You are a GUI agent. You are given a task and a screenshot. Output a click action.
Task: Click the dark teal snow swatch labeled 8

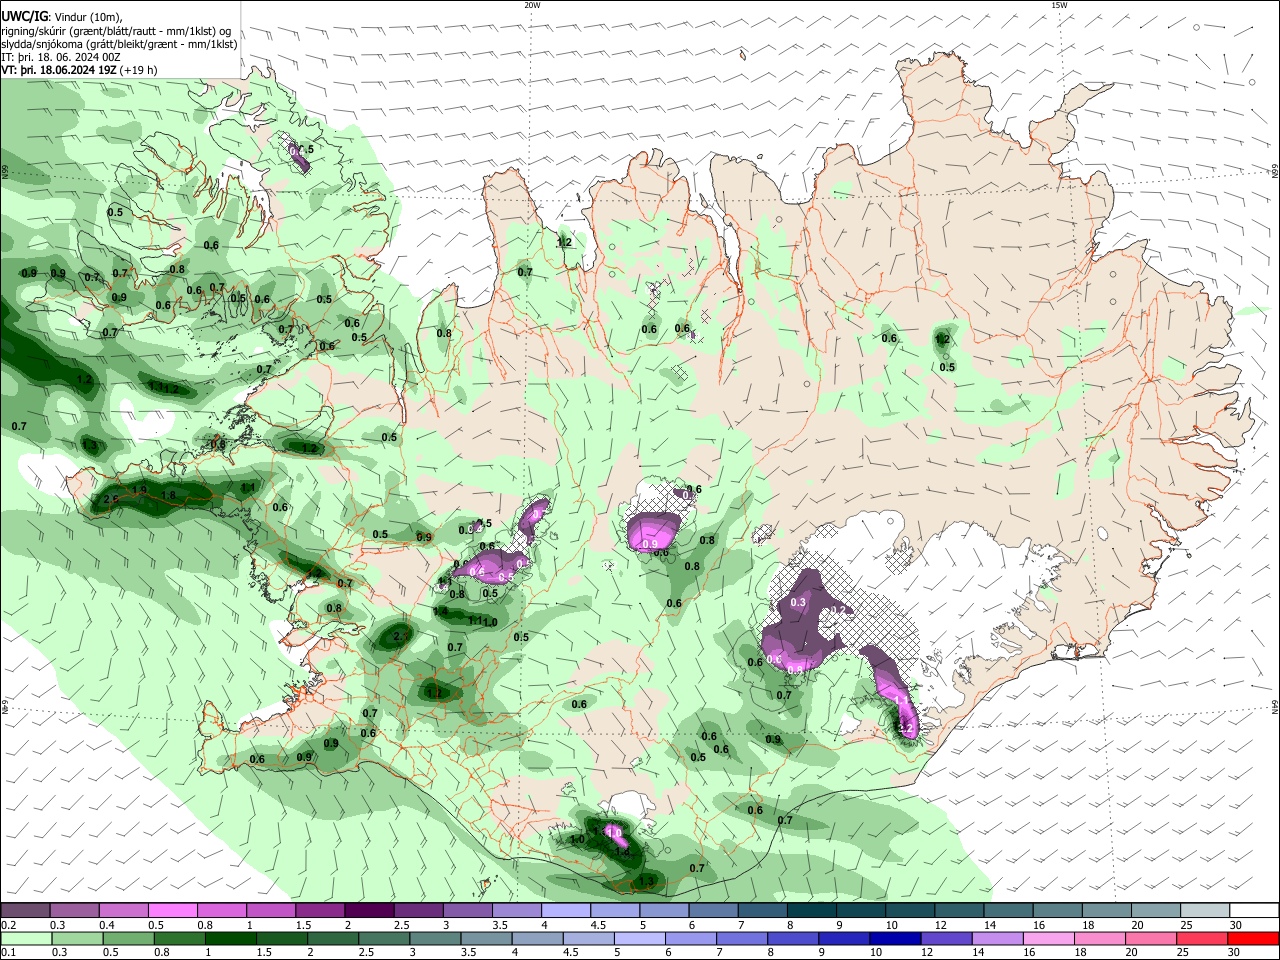(x=811, y=911)
